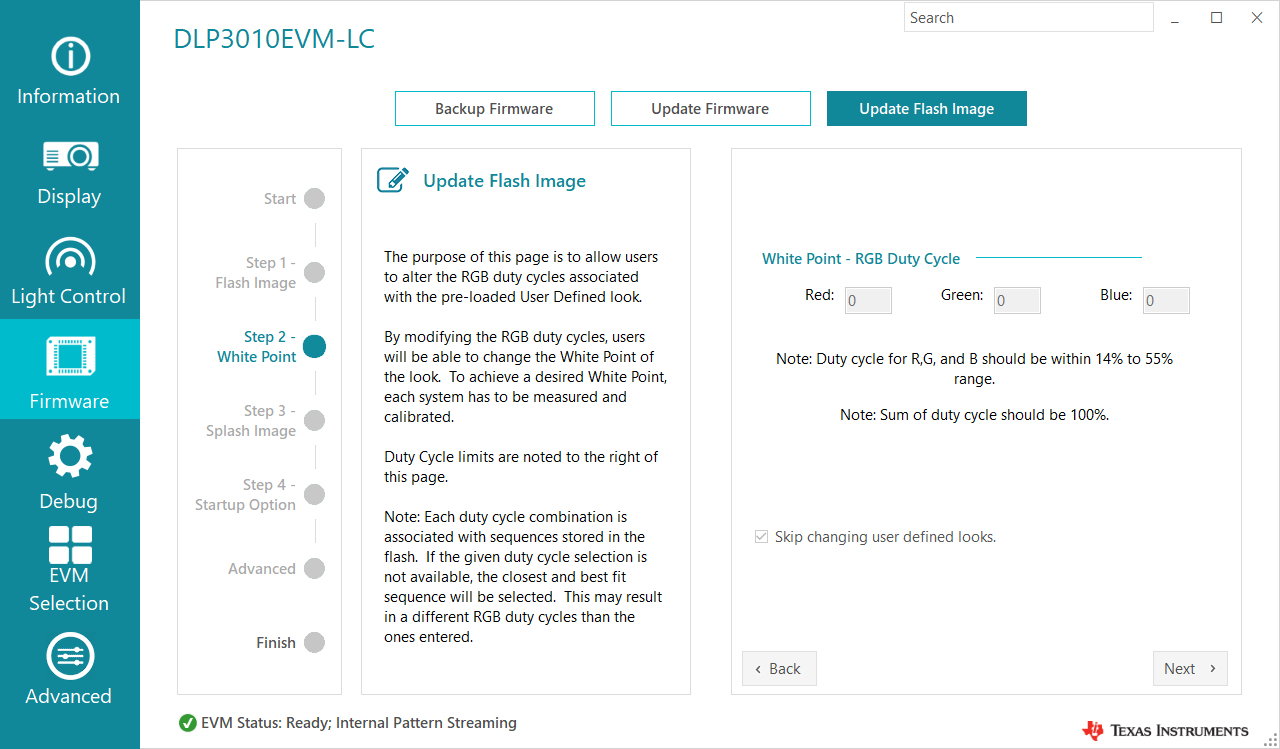Maximize the application window
This screenshot has height=749, width=1280.
(1217, 18)
